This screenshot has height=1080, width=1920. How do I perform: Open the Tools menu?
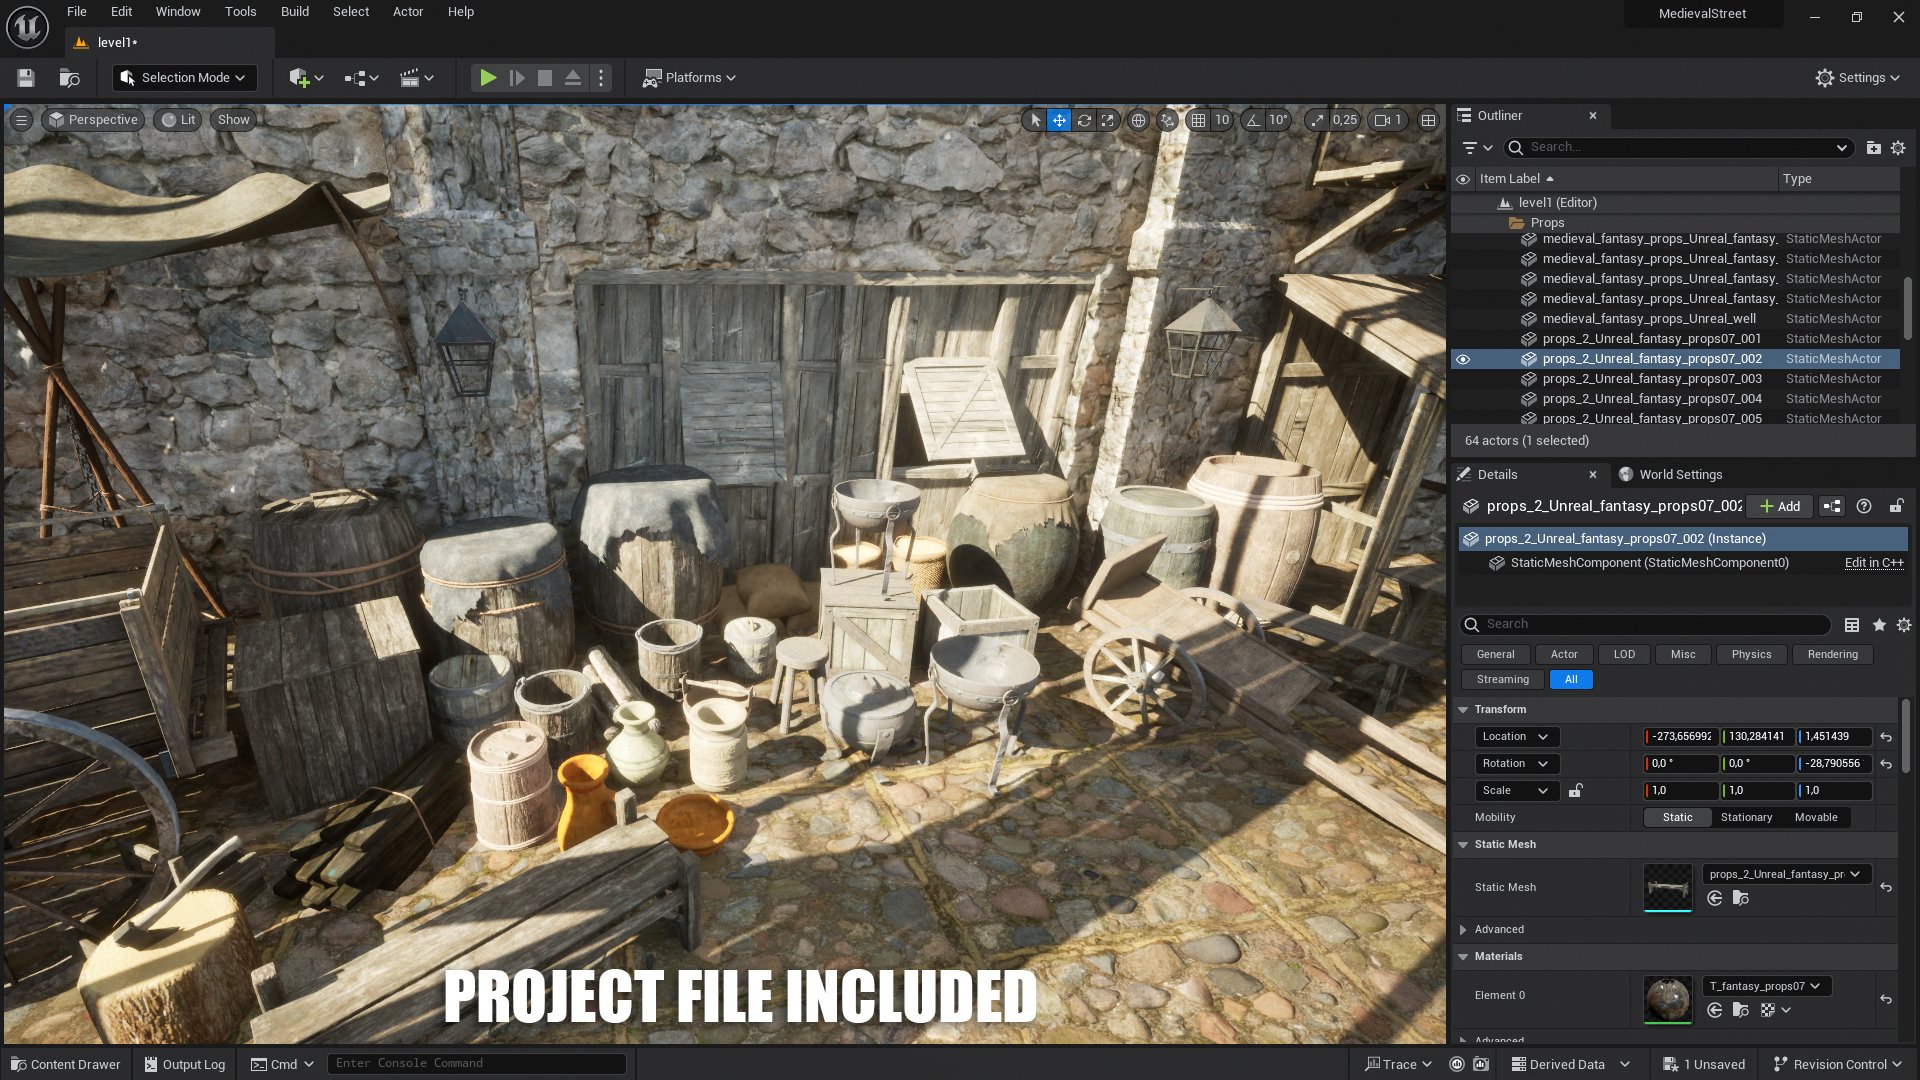click(240, 12)
